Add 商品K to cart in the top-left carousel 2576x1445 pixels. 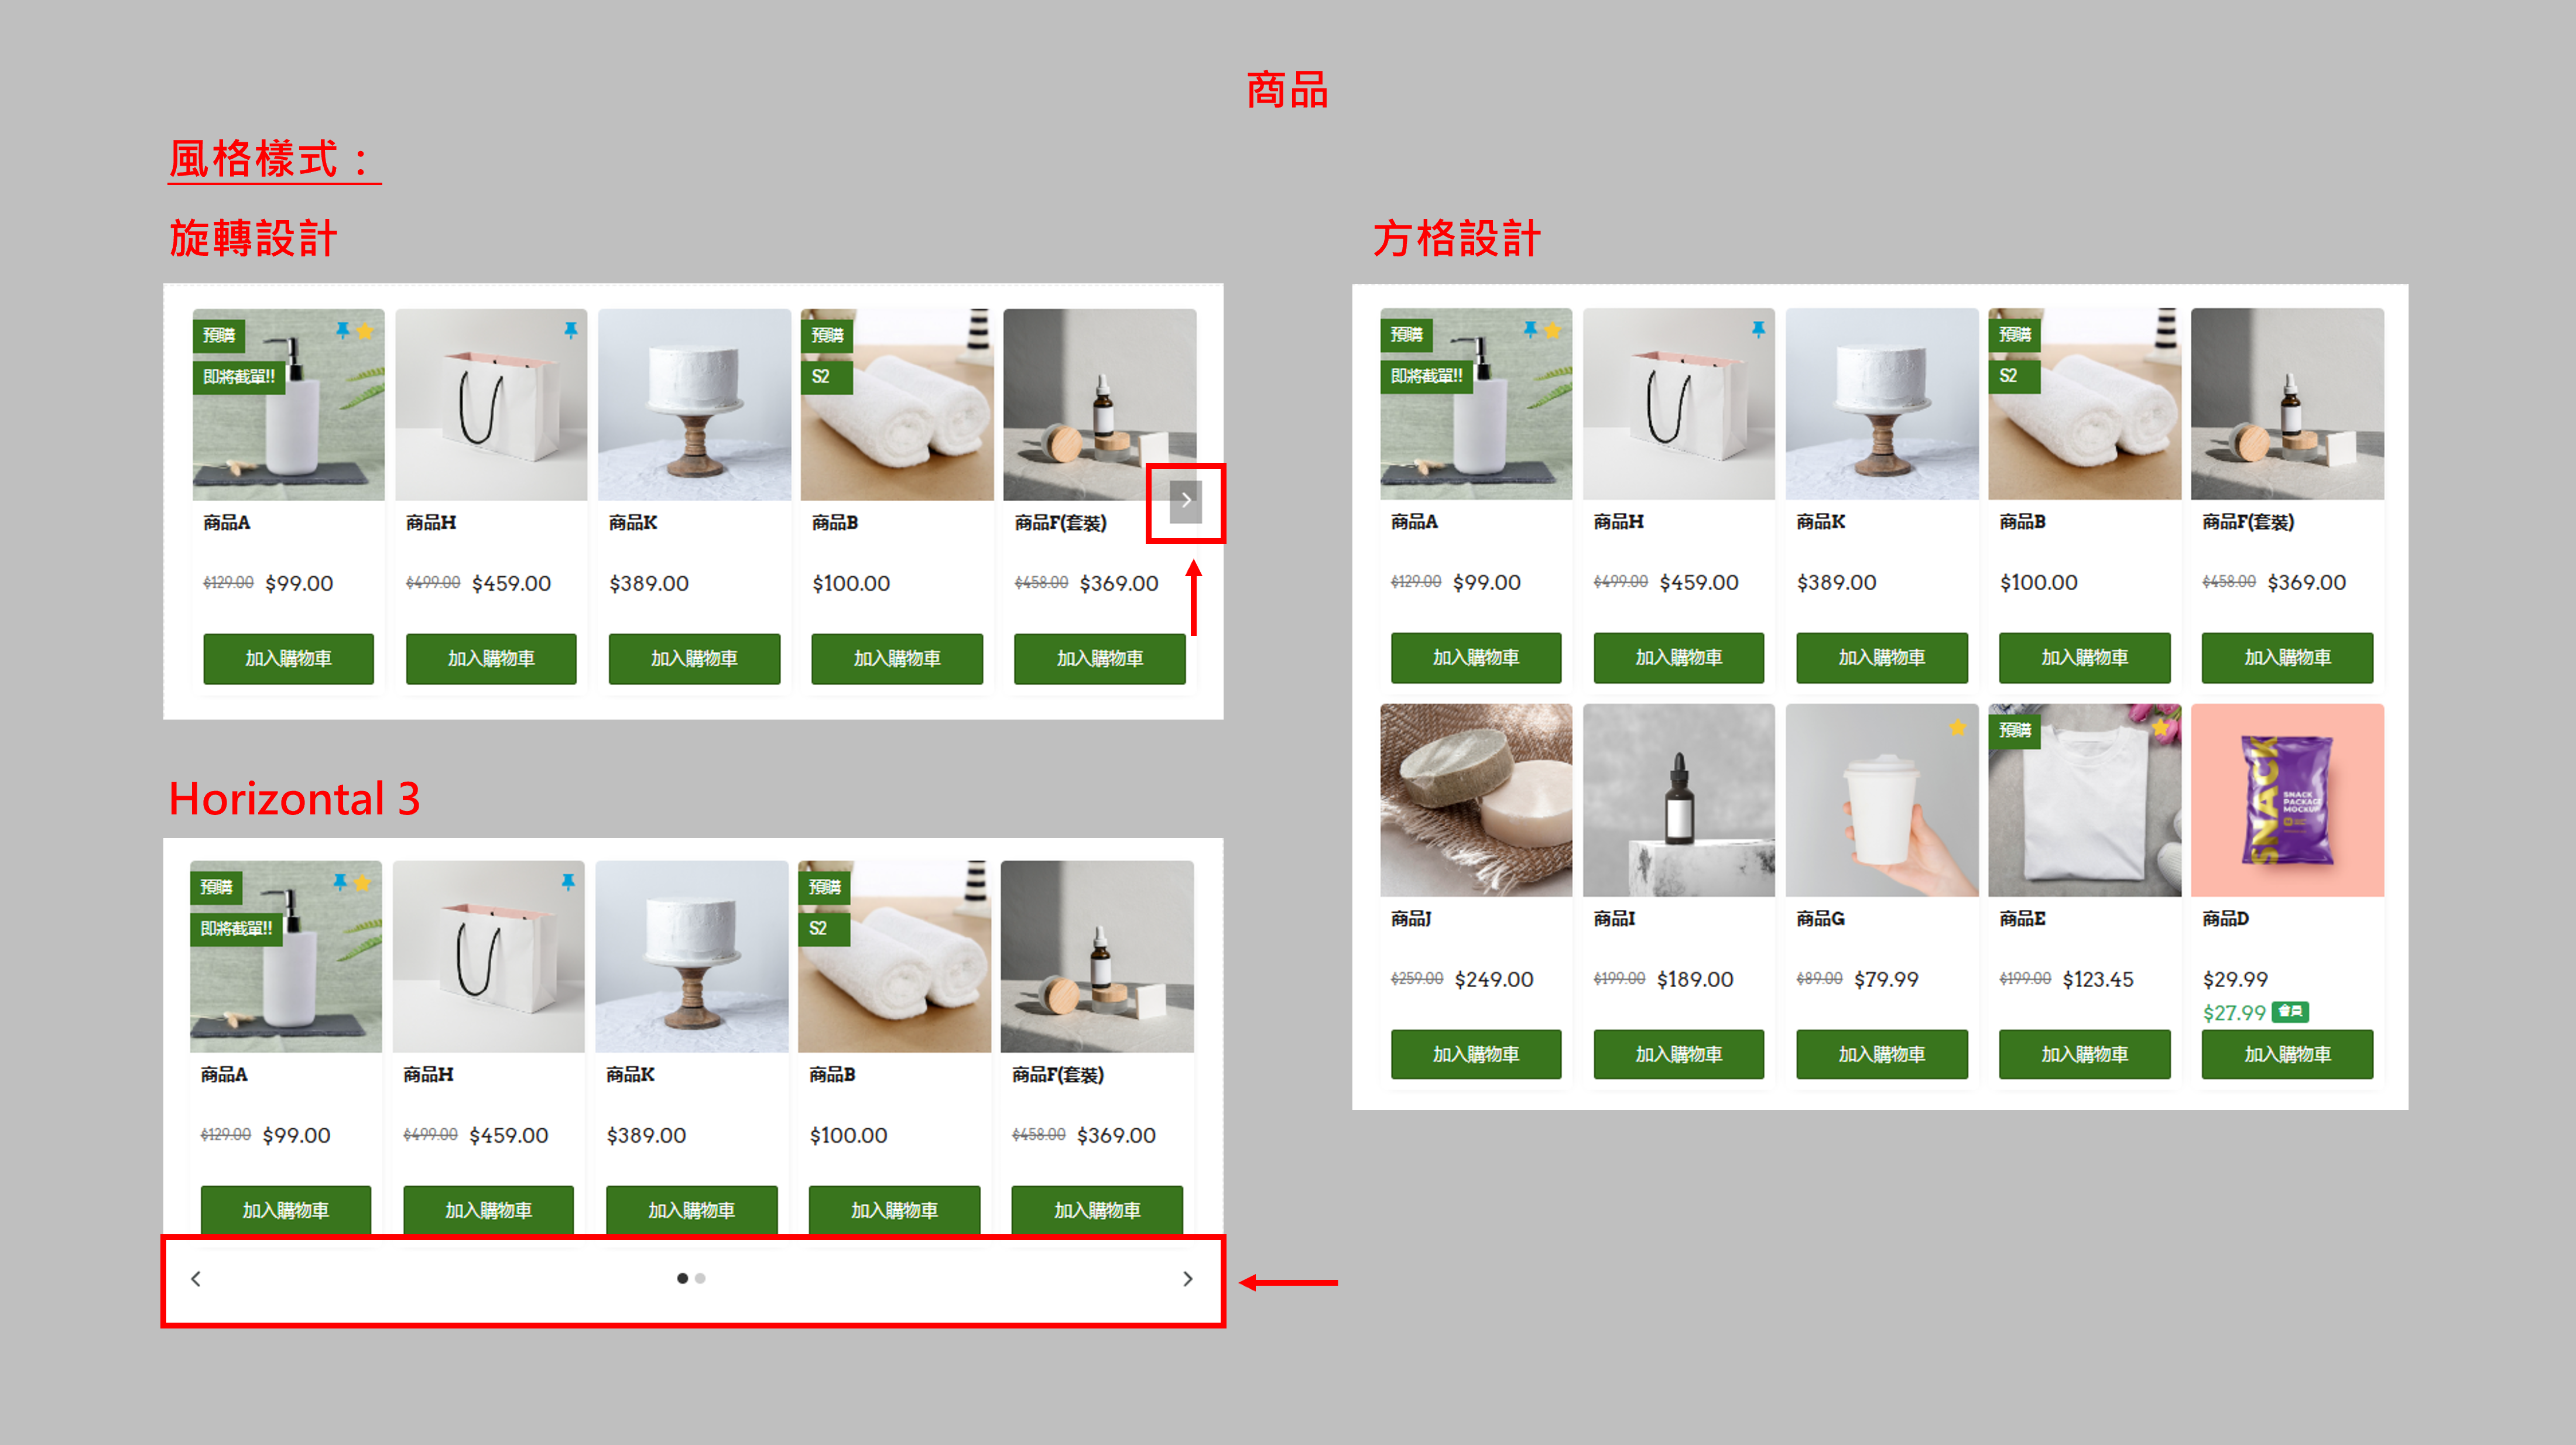pos(694,658)
